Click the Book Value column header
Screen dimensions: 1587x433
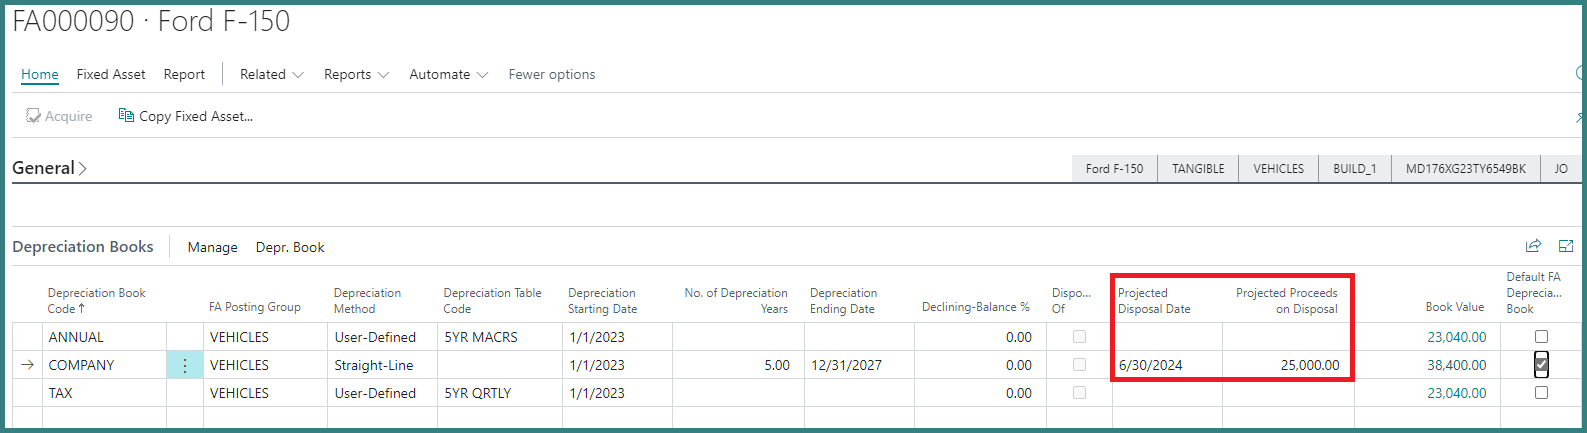pos(1455,307)
